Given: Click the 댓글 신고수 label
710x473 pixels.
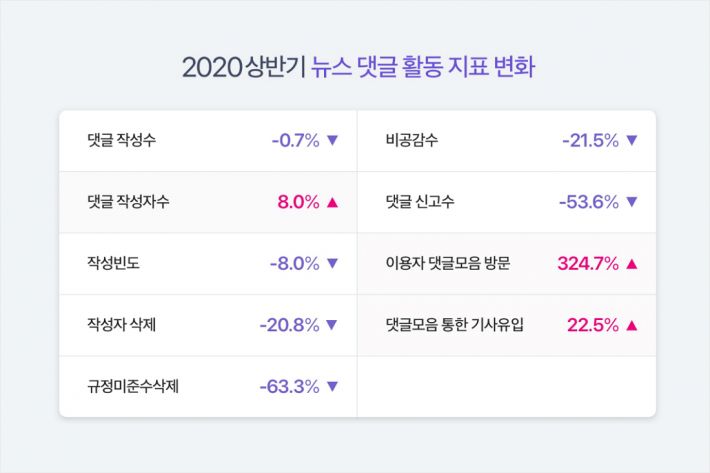Looking at the screenshot, I should tap(420, 202).
